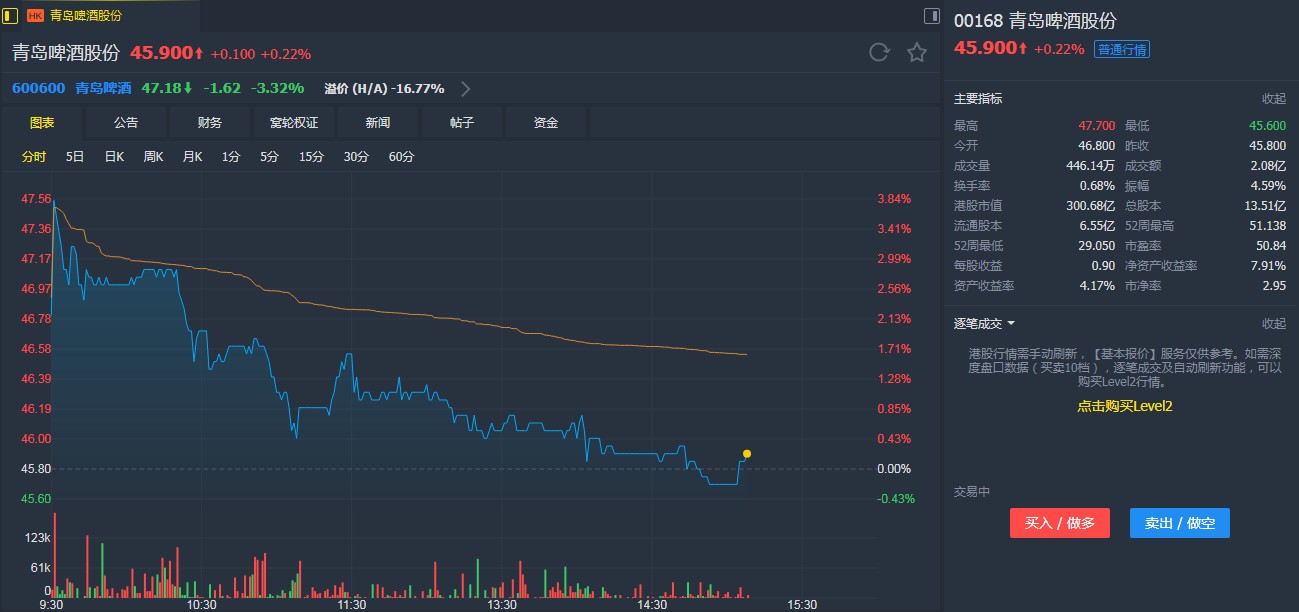Collapse the 主要指标 section via 收起
This screenshot has height=612, width=1299.
click(x=1273, y=99)
